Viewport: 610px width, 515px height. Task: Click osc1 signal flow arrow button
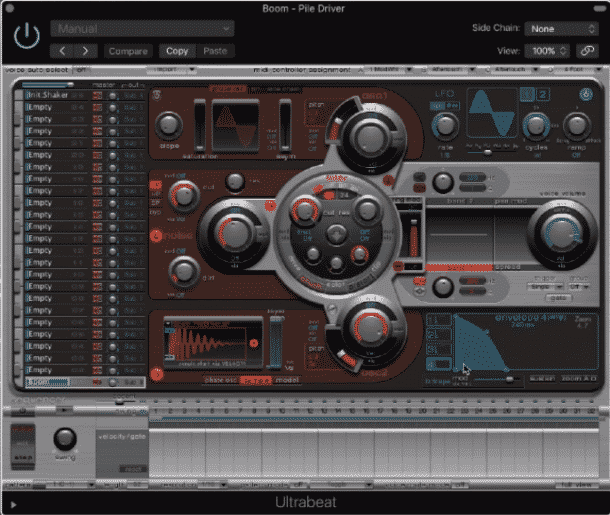388,180
